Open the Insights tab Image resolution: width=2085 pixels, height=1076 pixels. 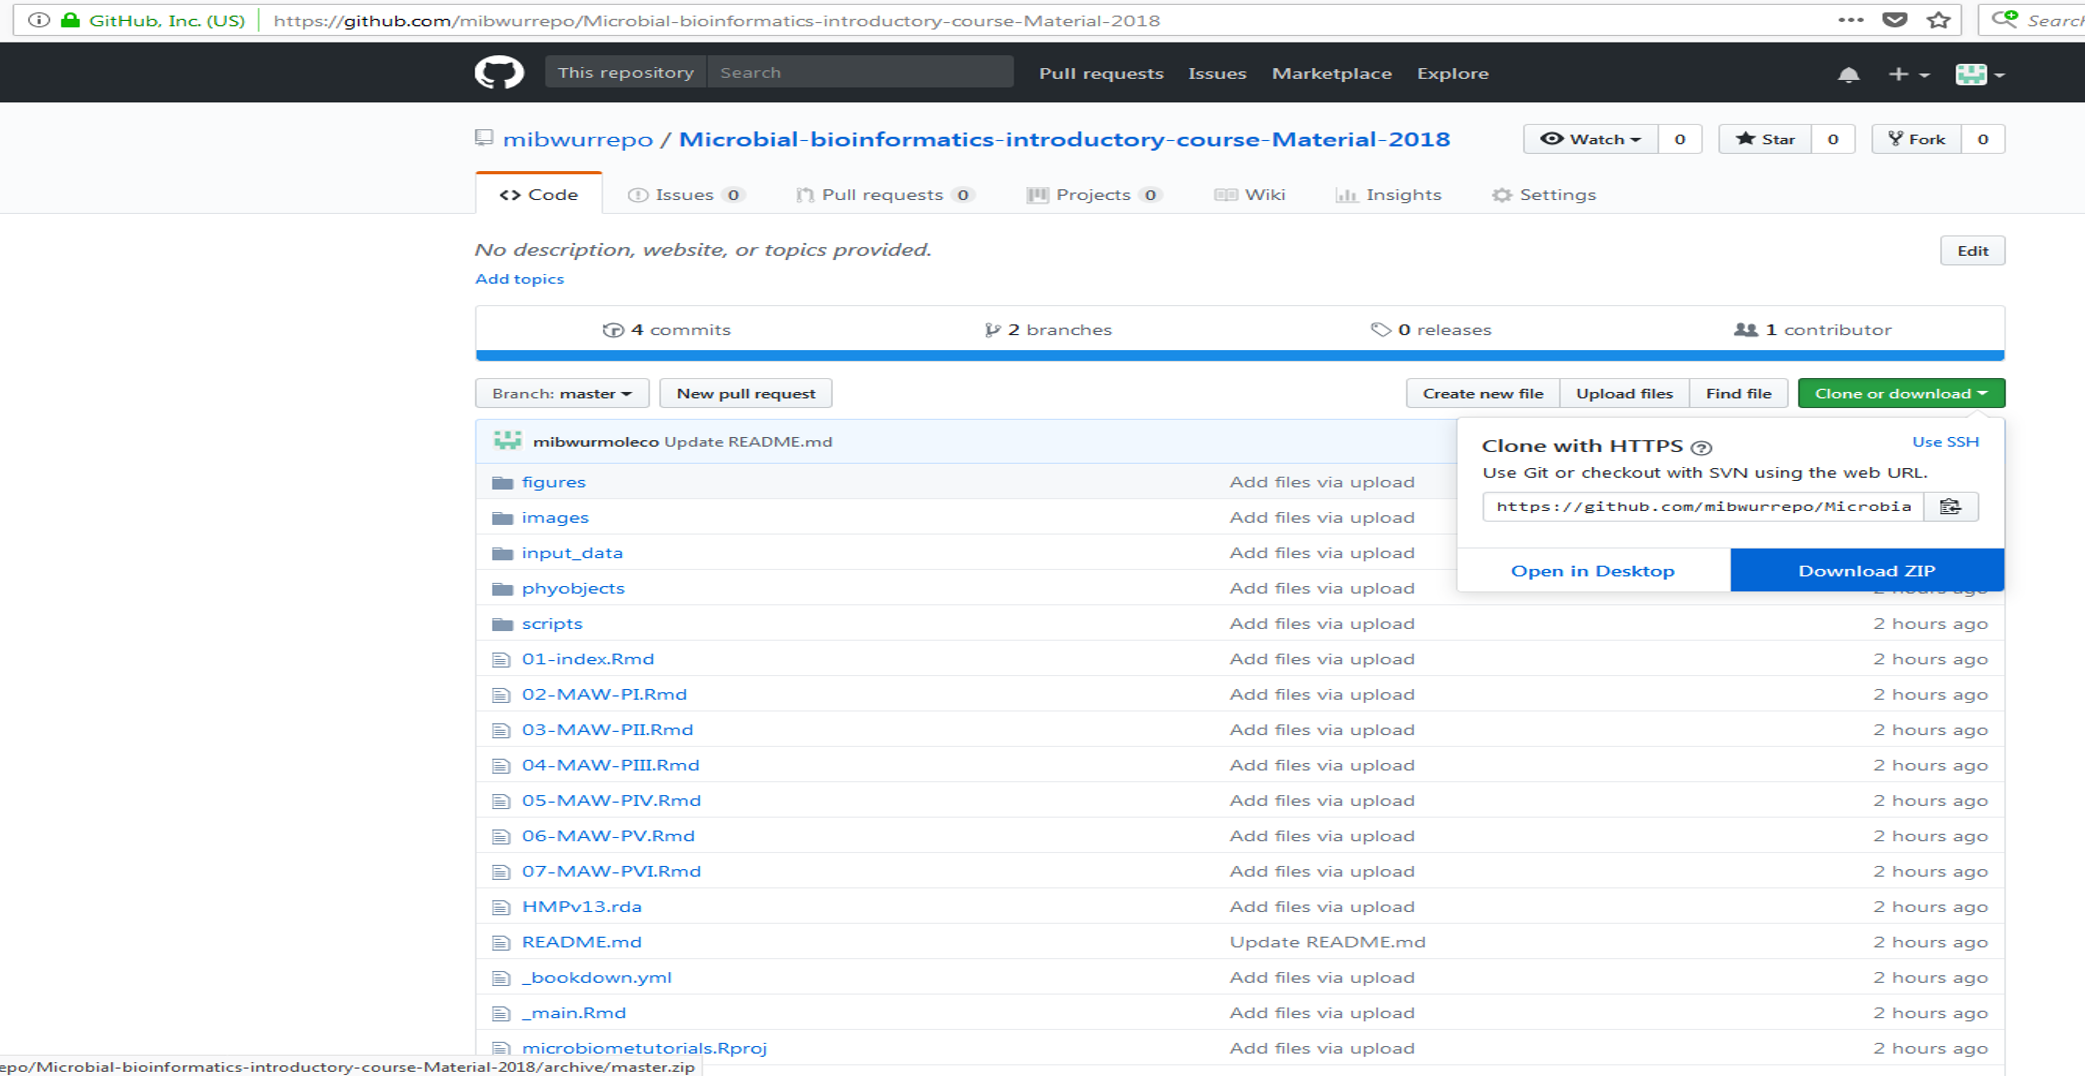pyautogui.click(x=1389, y=195)
